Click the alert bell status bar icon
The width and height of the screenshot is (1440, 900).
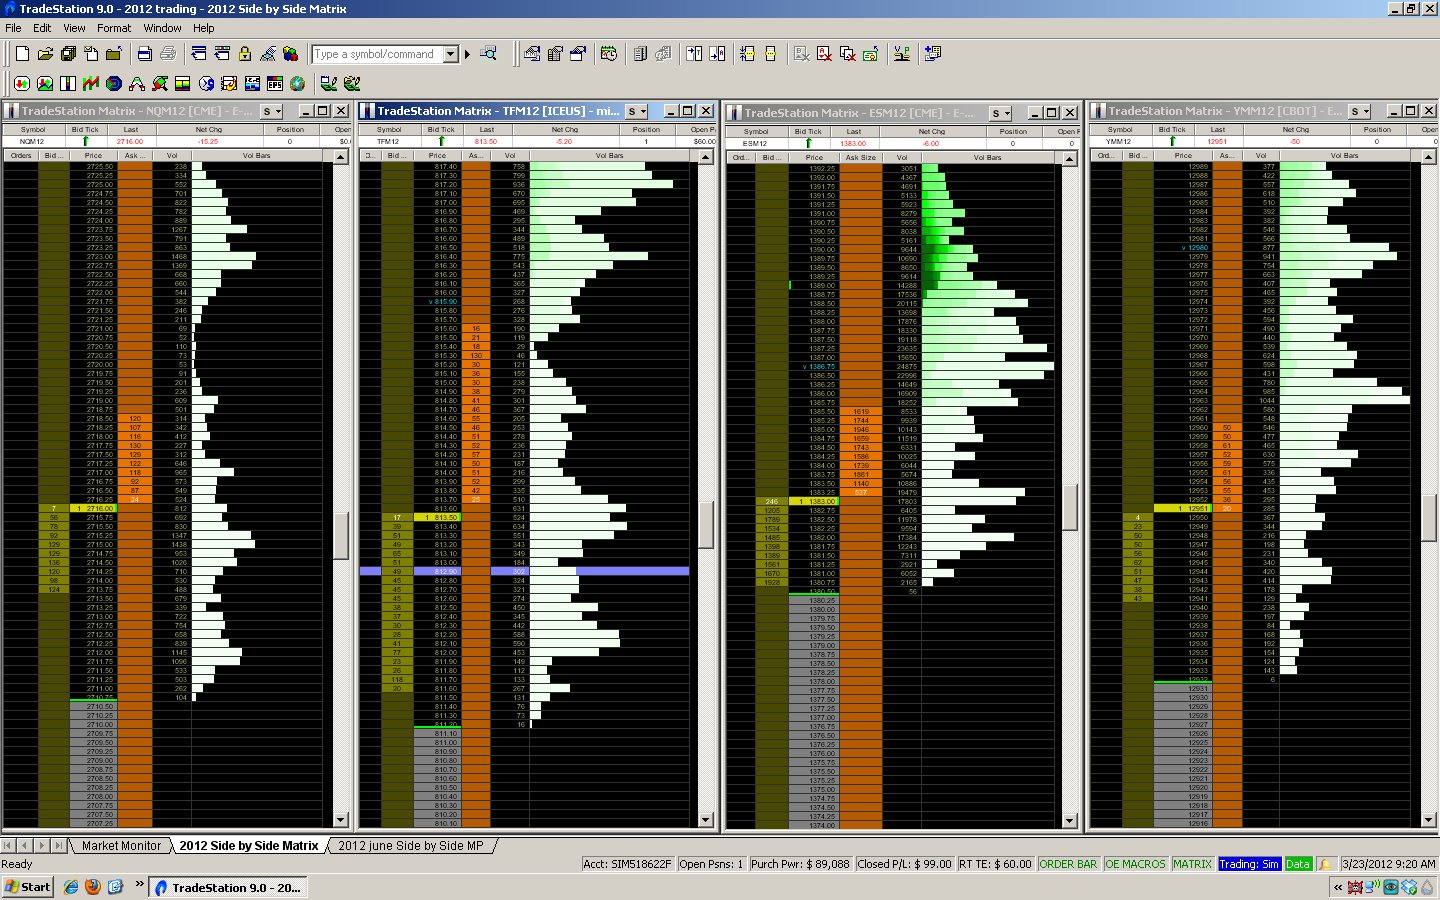click(1326, 864)
